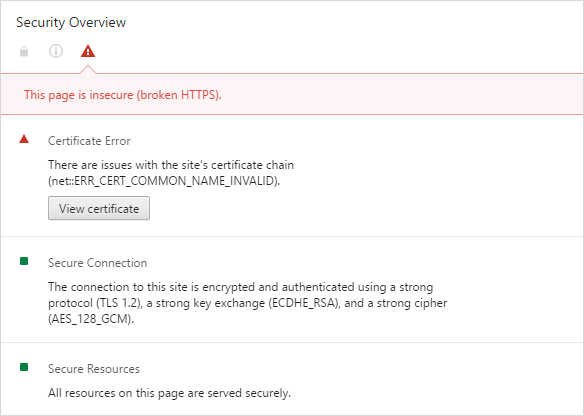Click the green square beside Secure Resources

[x=24, y=367]
